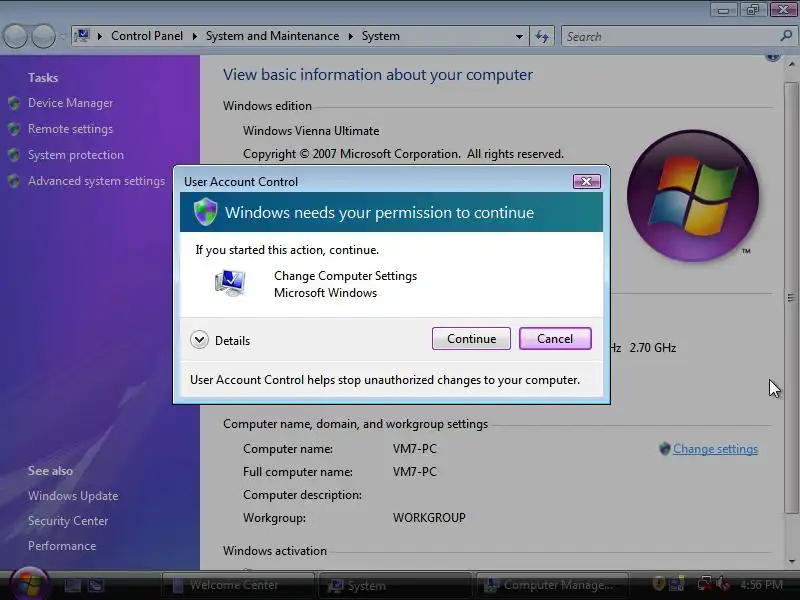Restore down the System window

[x=753, y=10]
